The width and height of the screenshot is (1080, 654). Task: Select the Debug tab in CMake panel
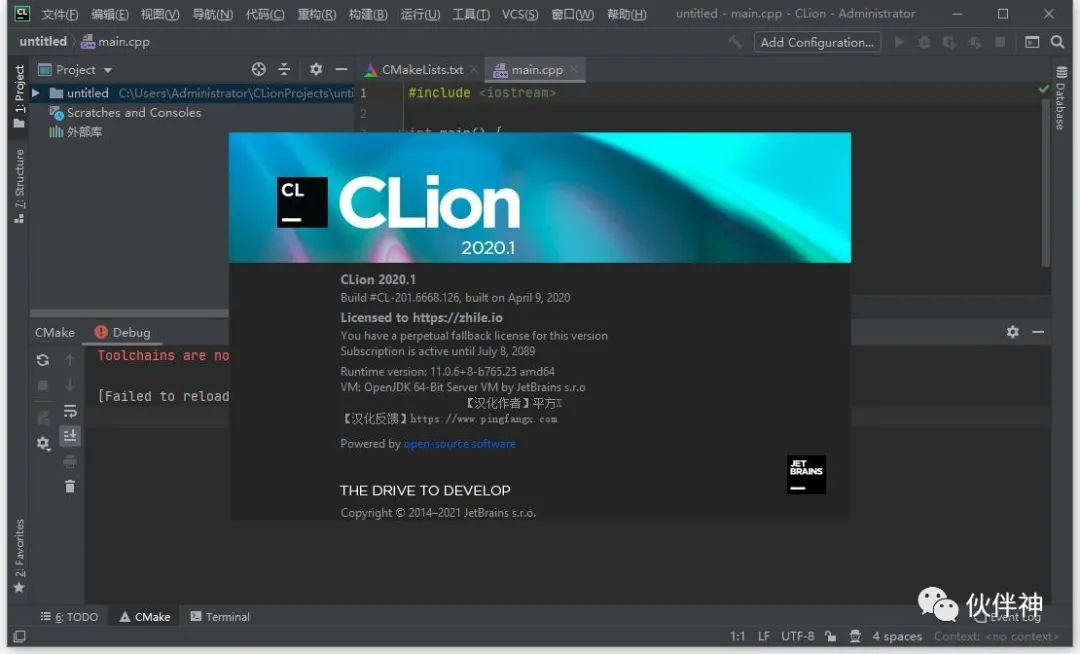point(123,332)
